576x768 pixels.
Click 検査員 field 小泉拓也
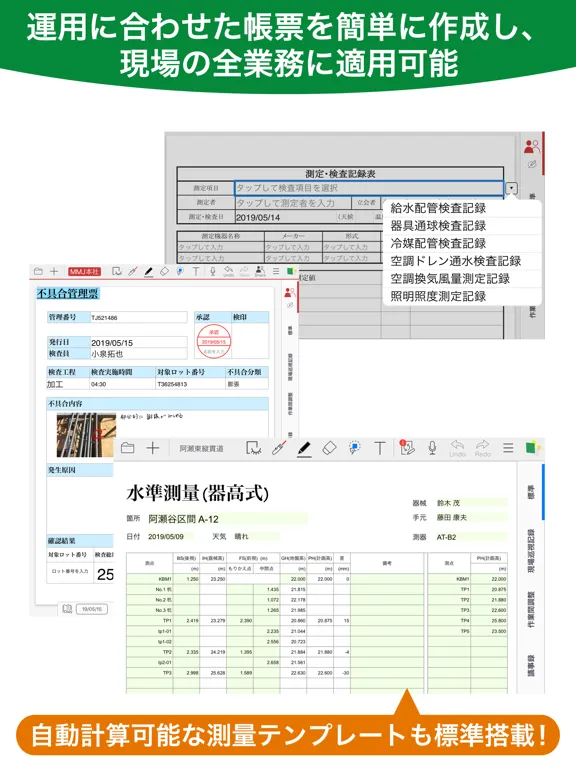click(138, 354)
